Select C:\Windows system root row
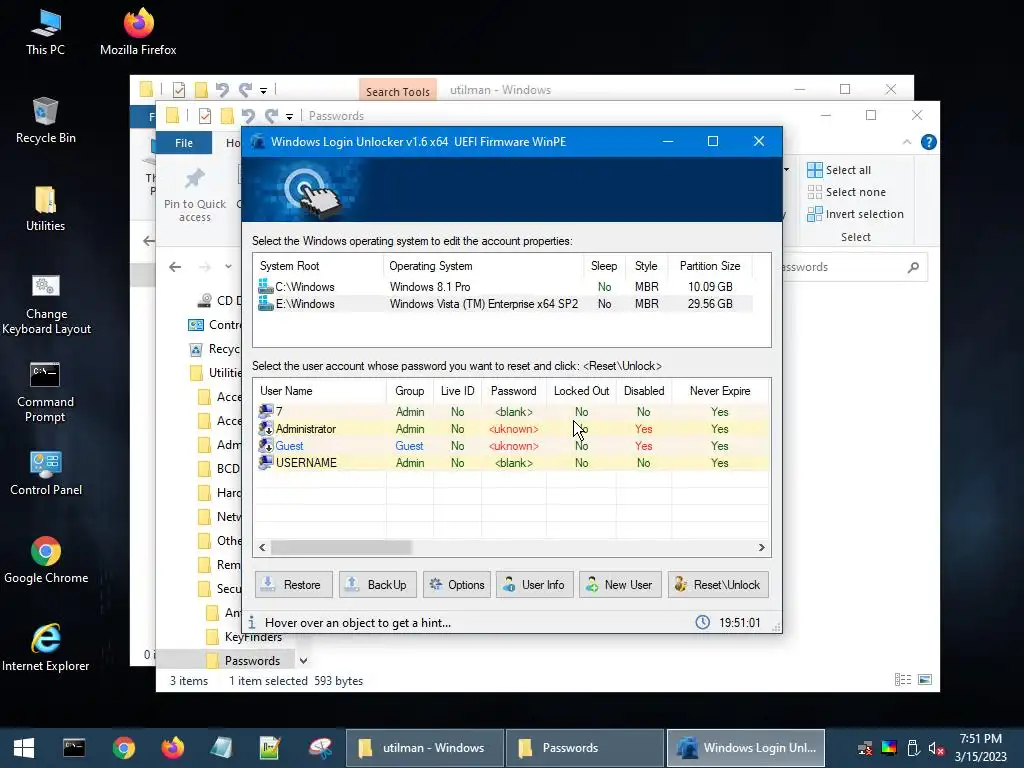Viewport: 1024px width, 768px height. click(x=505, y=287)
